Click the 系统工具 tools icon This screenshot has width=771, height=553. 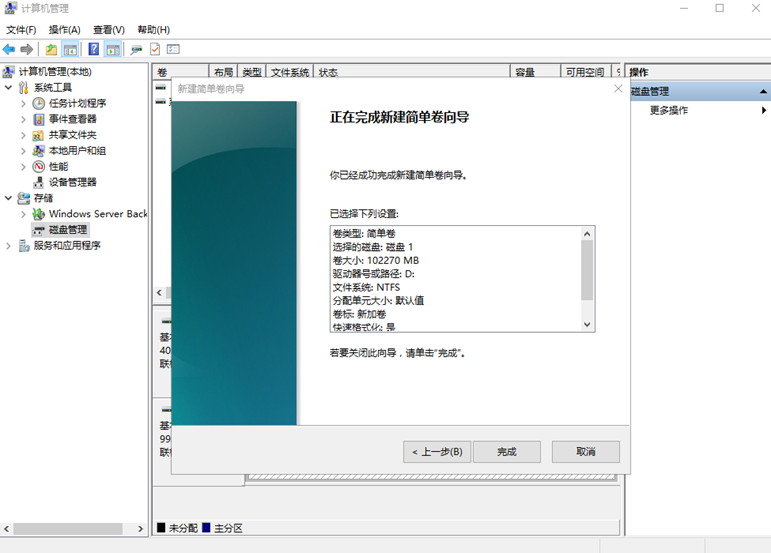coord(23,87)
